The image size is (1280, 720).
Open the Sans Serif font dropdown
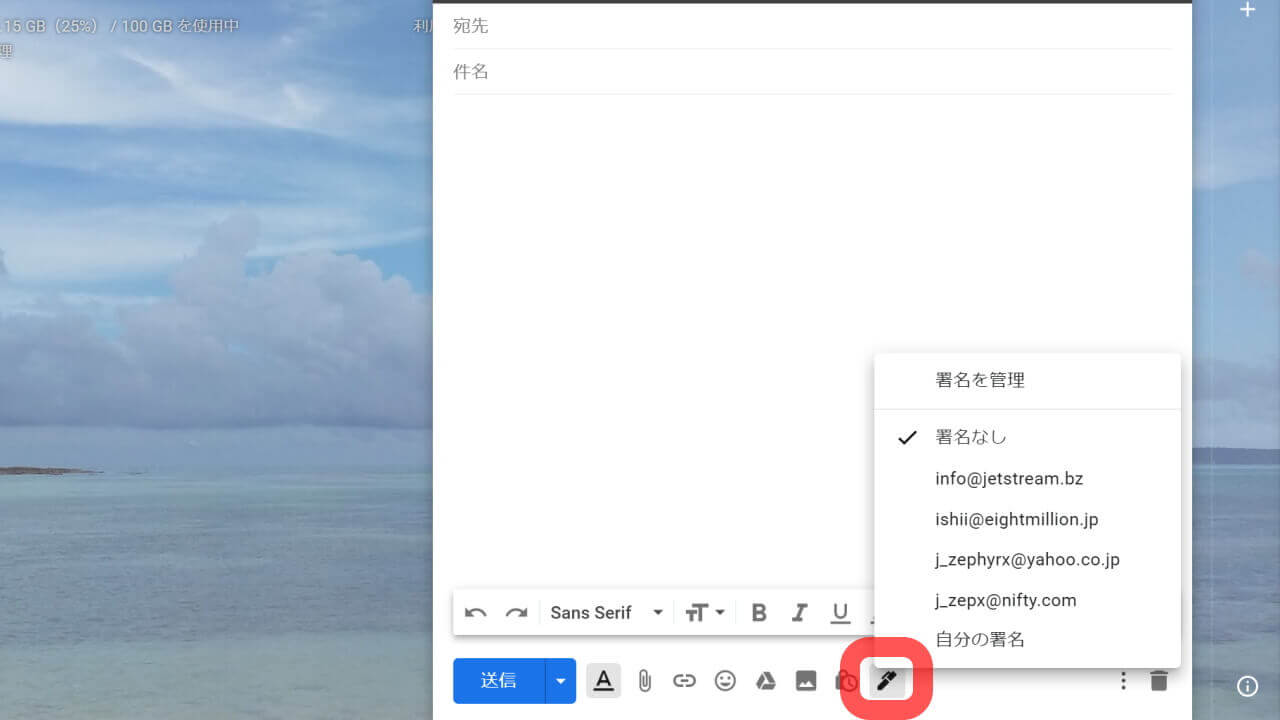coord(606,613)
